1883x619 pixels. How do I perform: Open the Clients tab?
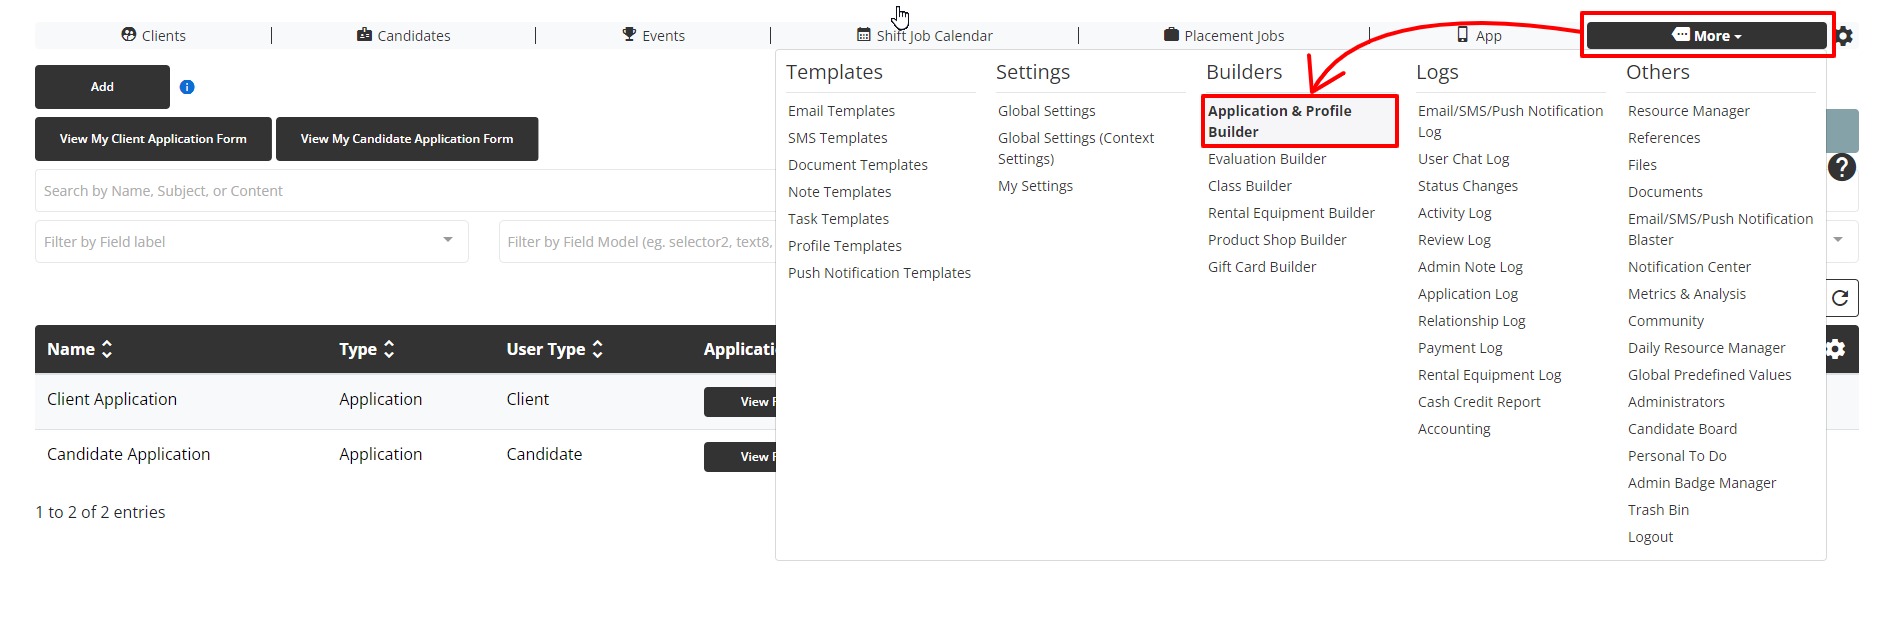click(x=153, y=36)
